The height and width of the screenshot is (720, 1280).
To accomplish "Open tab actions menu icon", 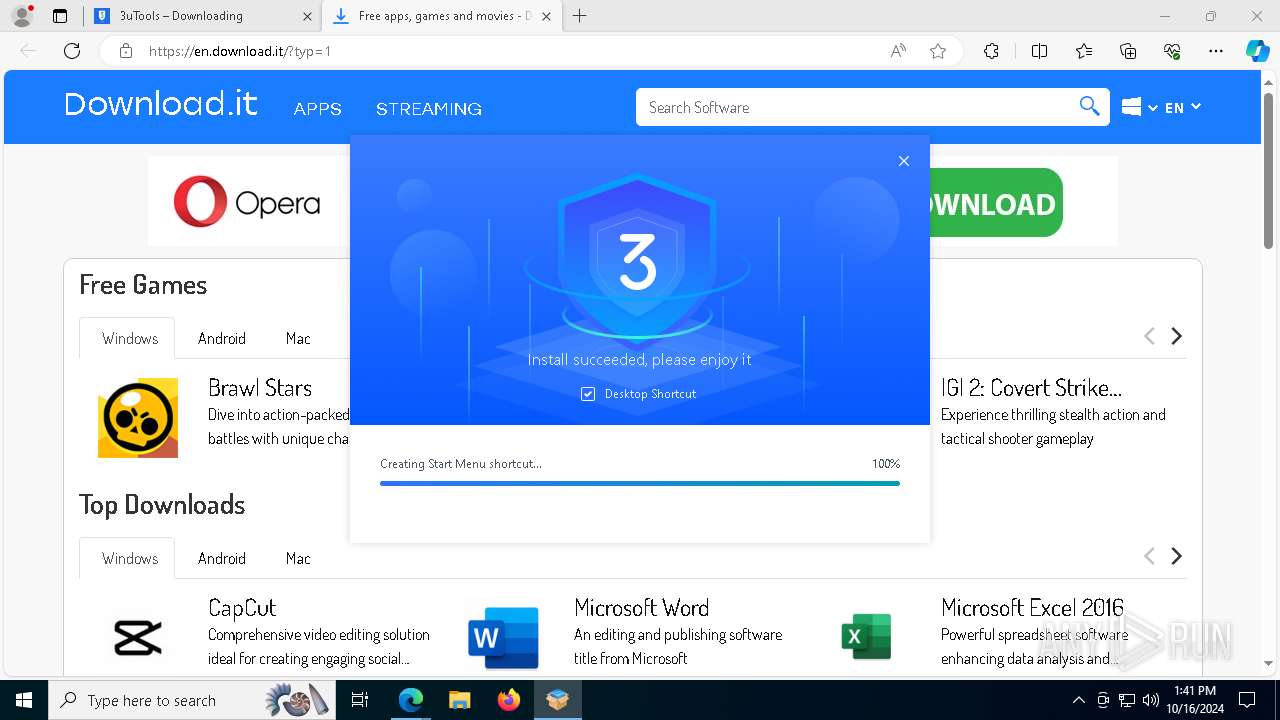I will [60, 16].
